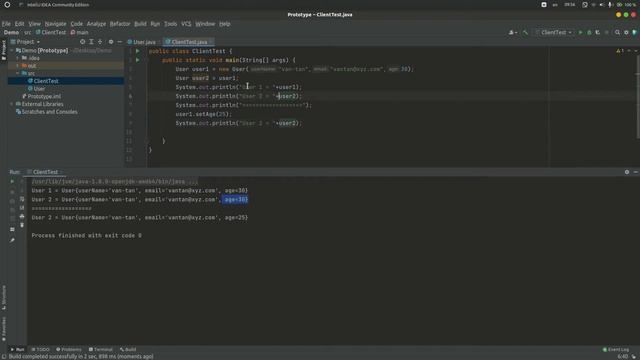Print the Run console output
The image size is (640, 360).
tap(22, 216)
